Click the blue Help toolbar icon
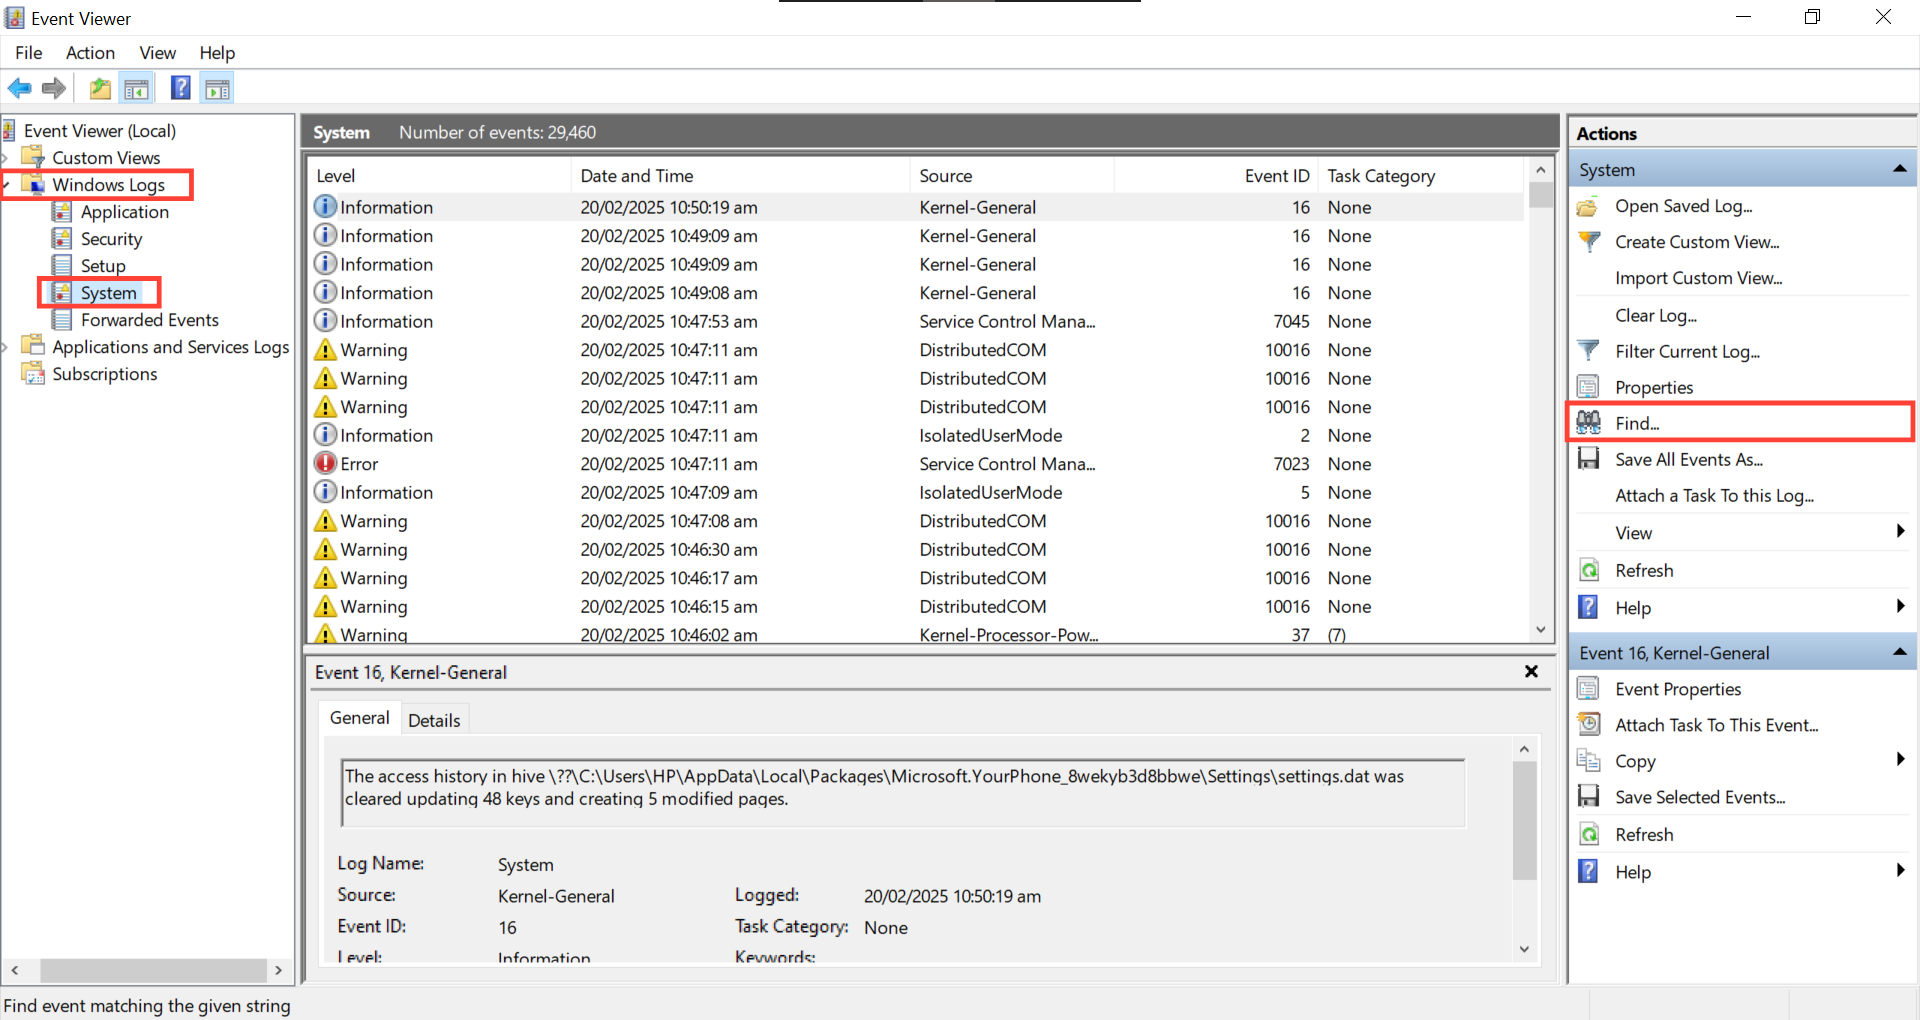The width and height of the screenshot is (1920, 1020). (x=181, y=89)
